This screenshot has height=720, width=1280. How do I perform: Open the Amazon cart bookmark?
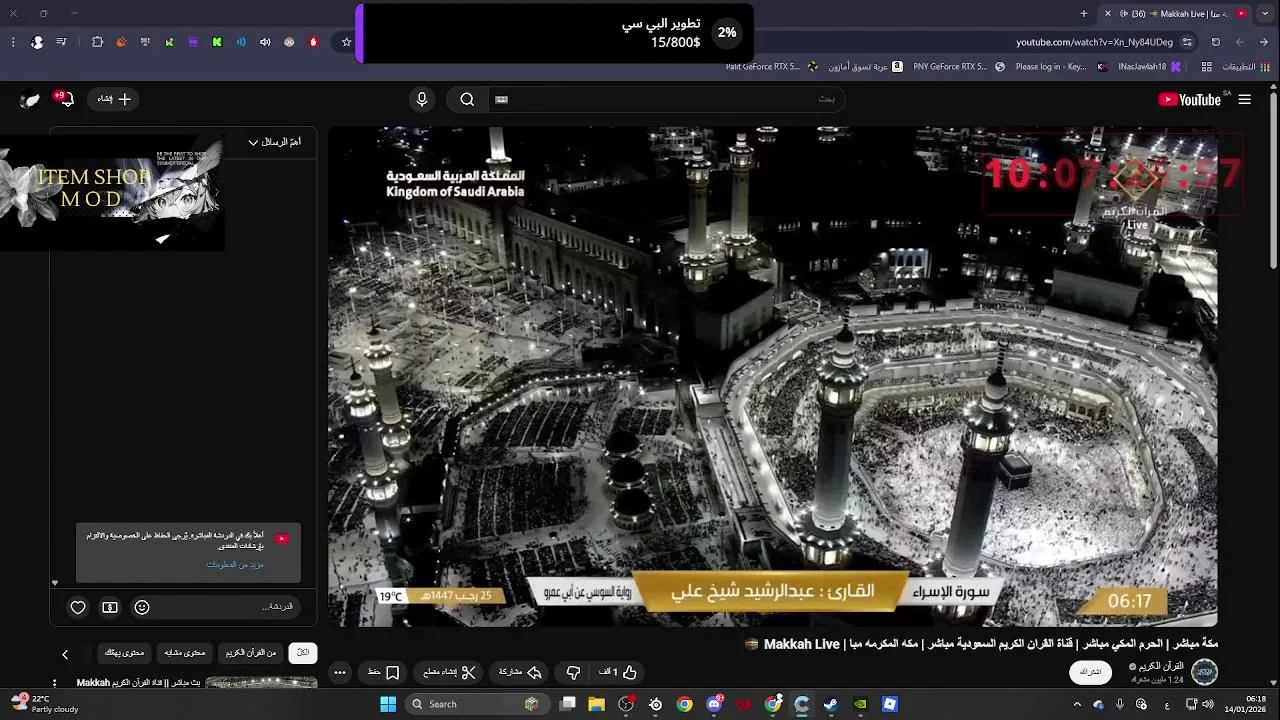(868, 67)
